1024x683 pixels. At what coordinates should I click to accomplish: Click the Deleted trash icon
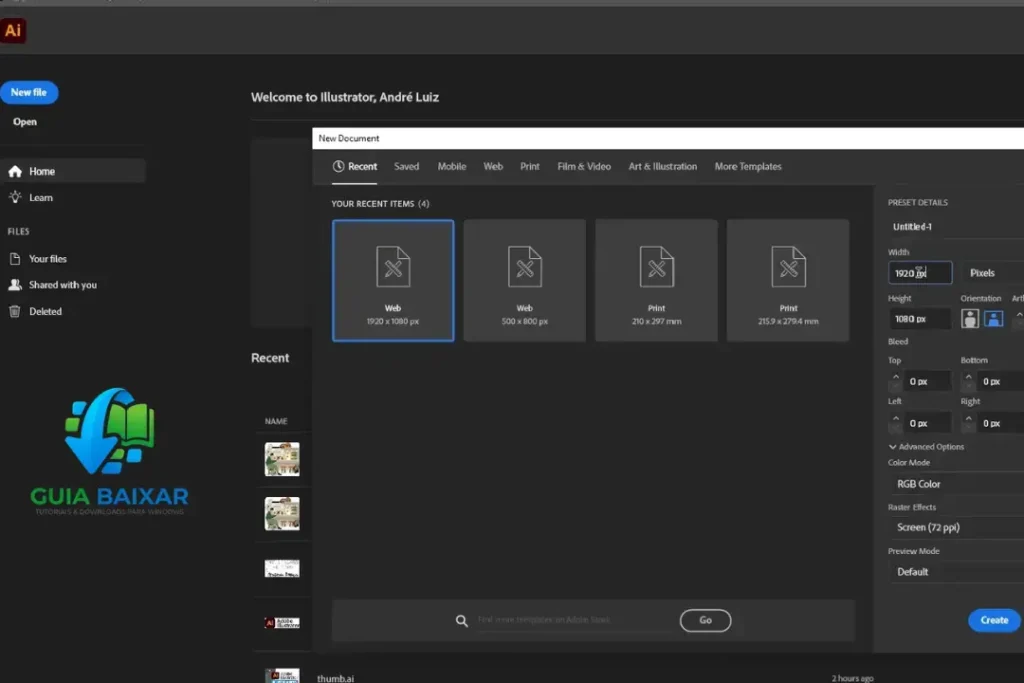[x=14, y=311]
